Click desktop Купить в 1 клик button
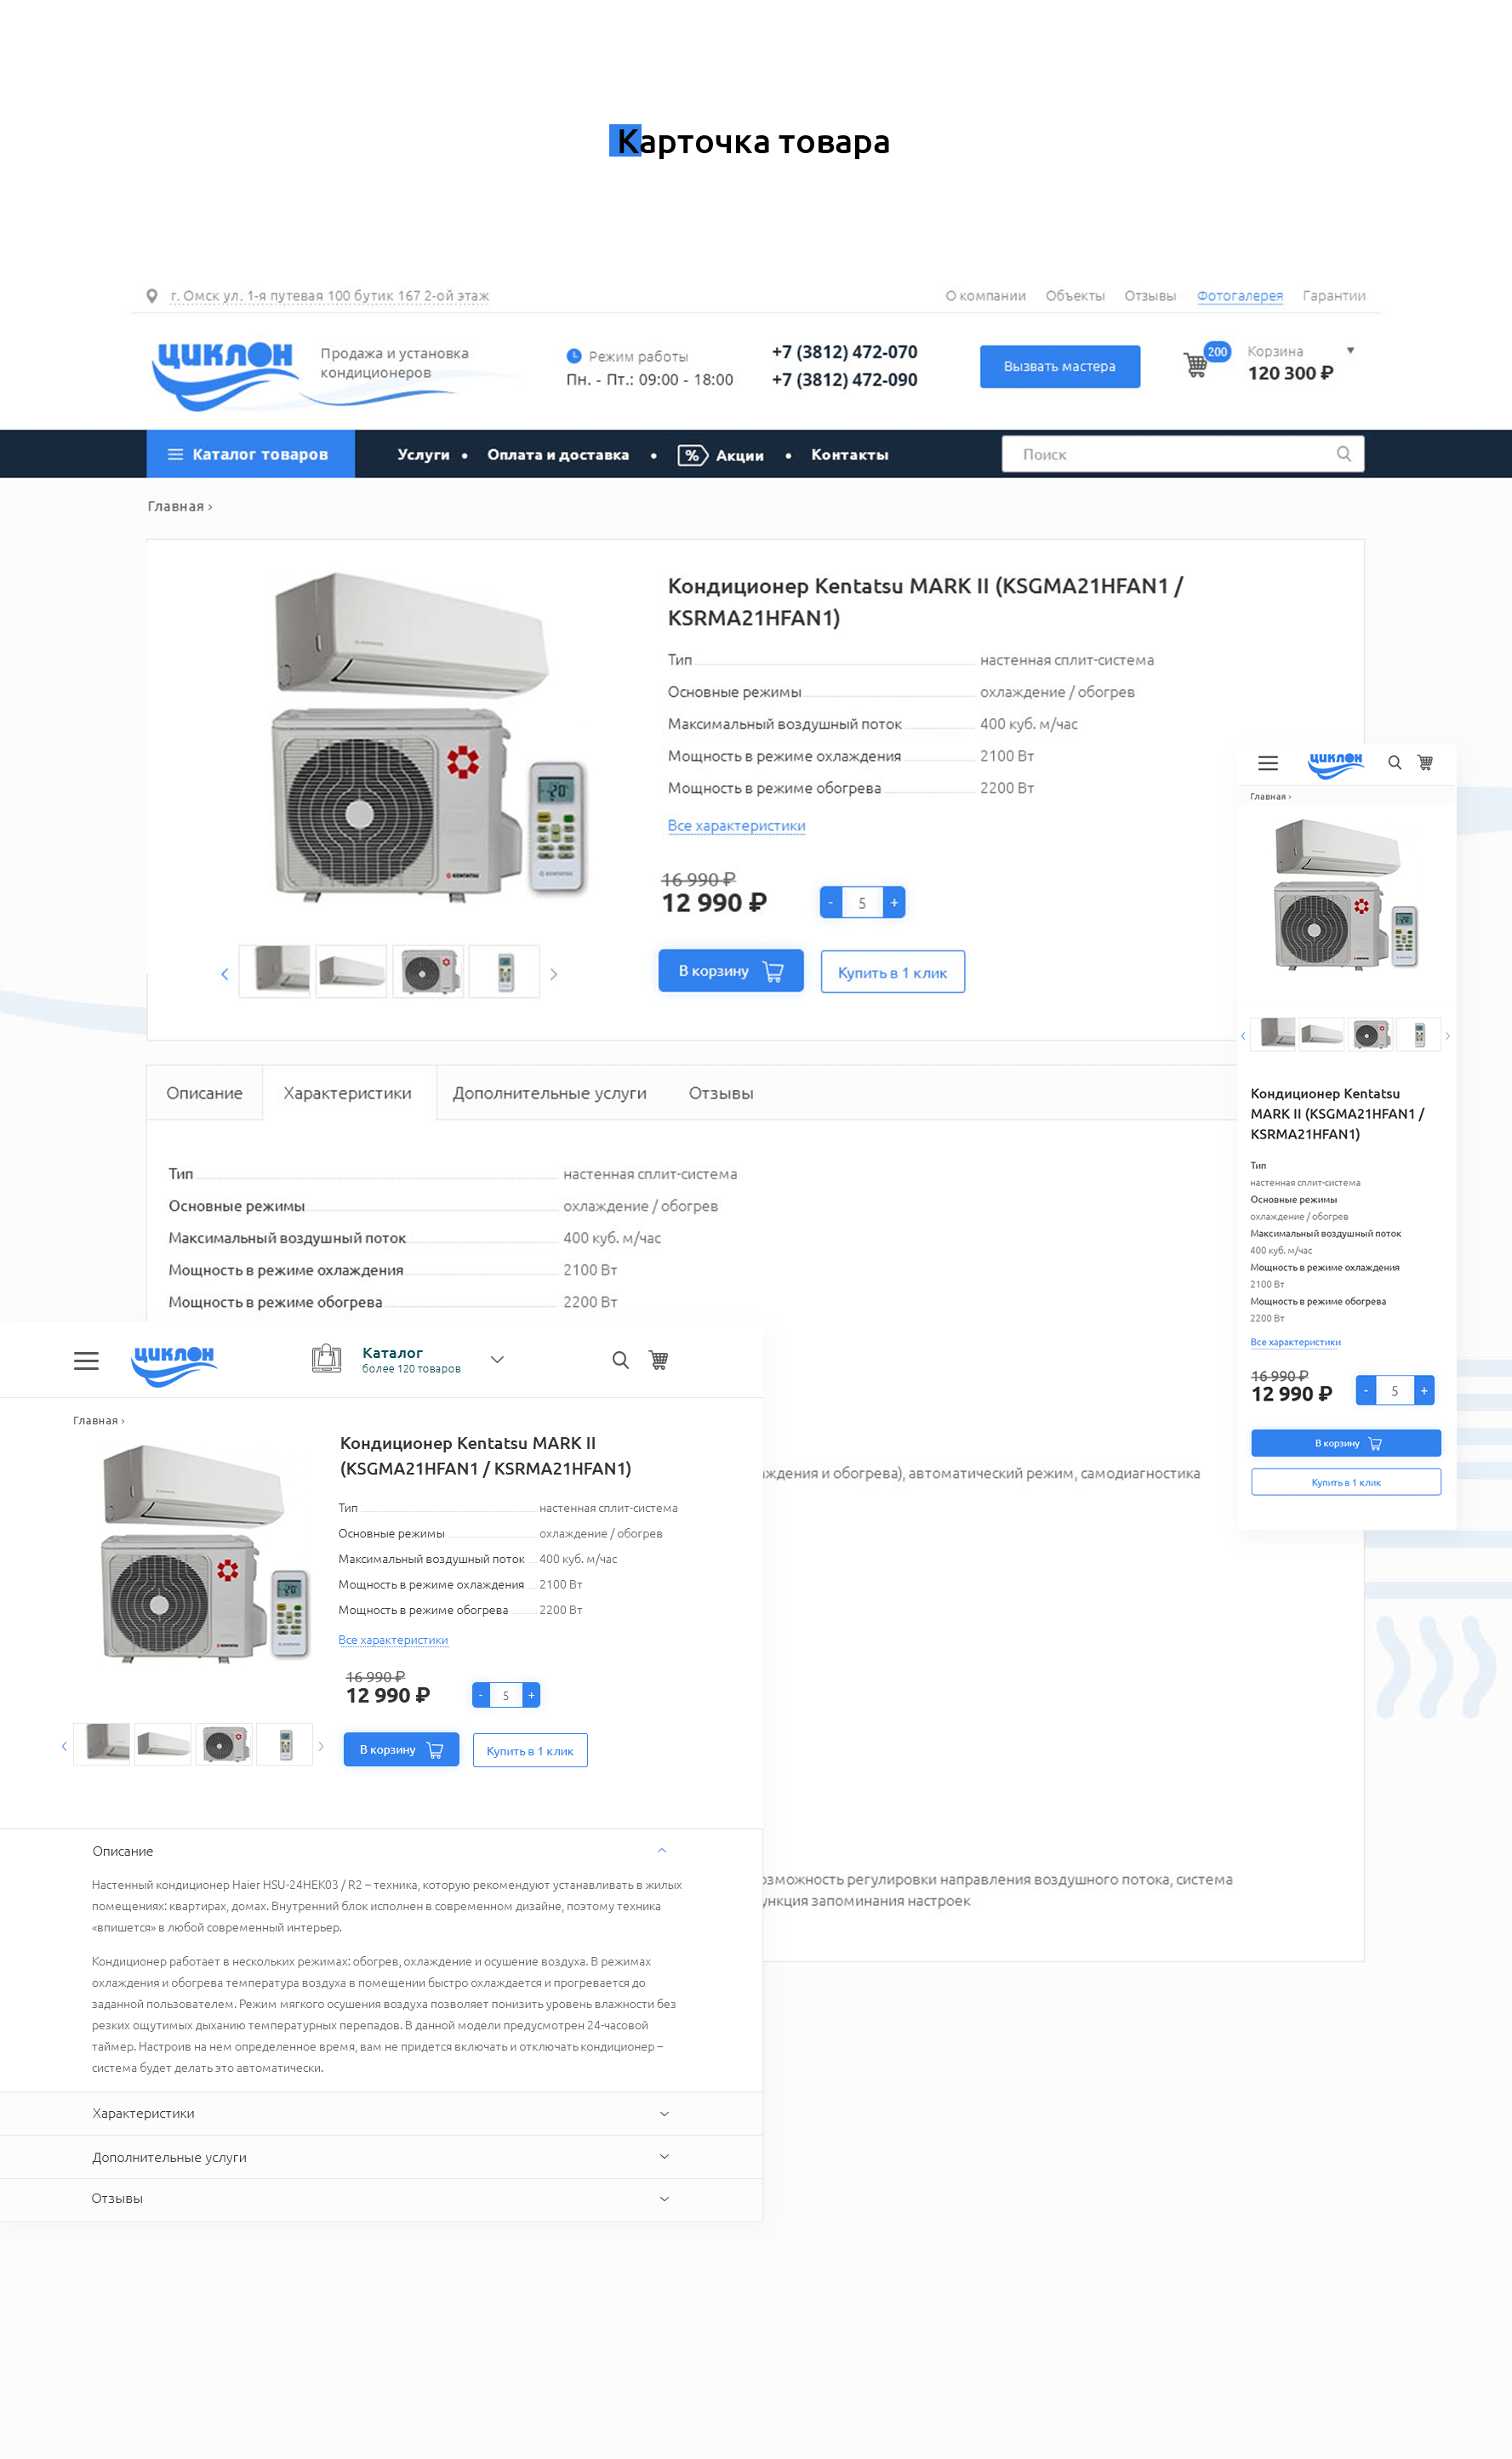The image size is (1512, 2459). click(x=892, y=972)
